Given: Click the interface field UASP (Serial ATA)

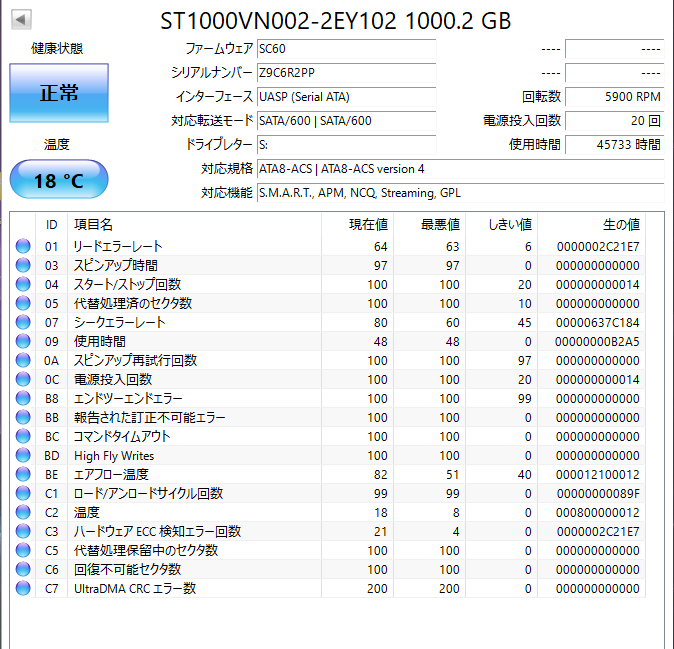Looking at the screenshot, I should pos(345,97).
